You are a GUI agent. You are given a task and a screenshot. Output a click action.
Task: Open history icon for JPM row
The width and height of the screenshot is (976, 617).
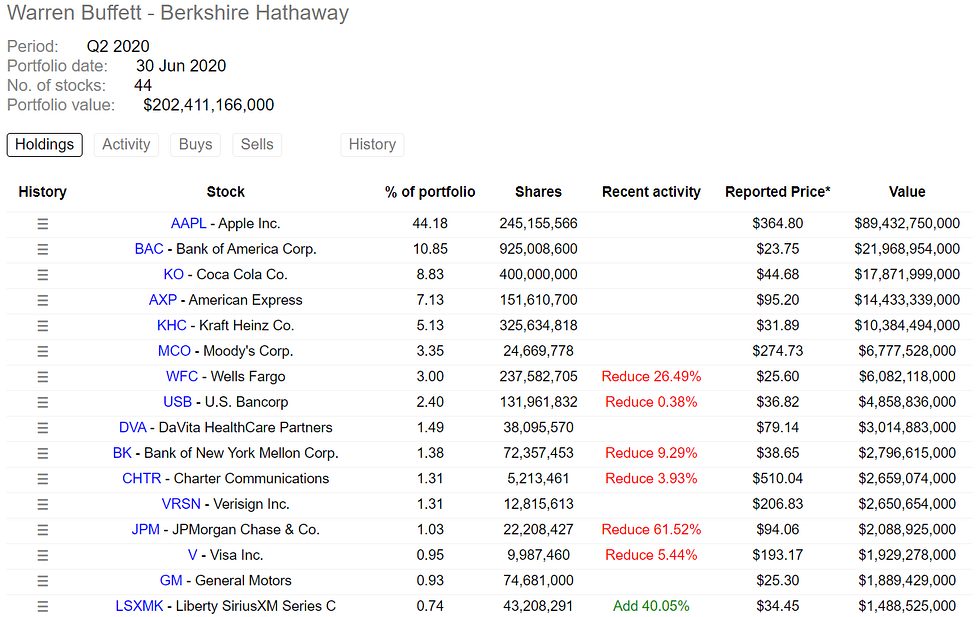pyautogui.click(x=42, y=530)
